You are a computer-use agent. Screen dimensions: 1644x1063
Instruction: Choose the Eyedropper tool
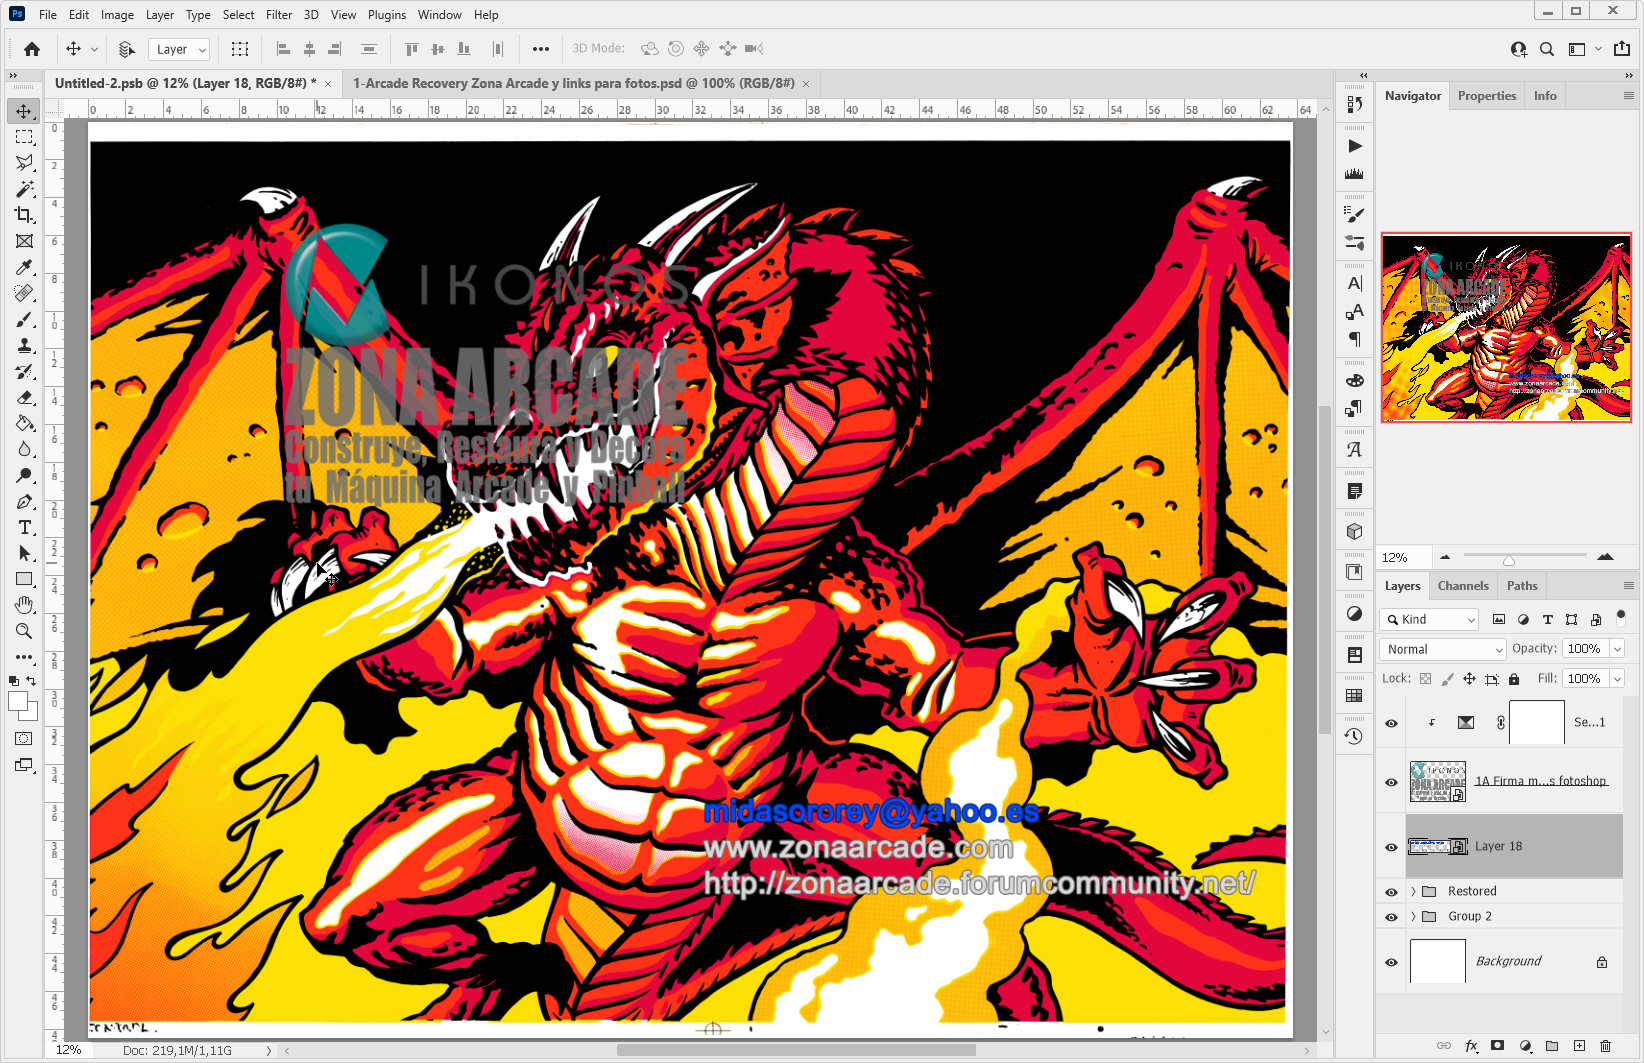(x=24, y=267)
